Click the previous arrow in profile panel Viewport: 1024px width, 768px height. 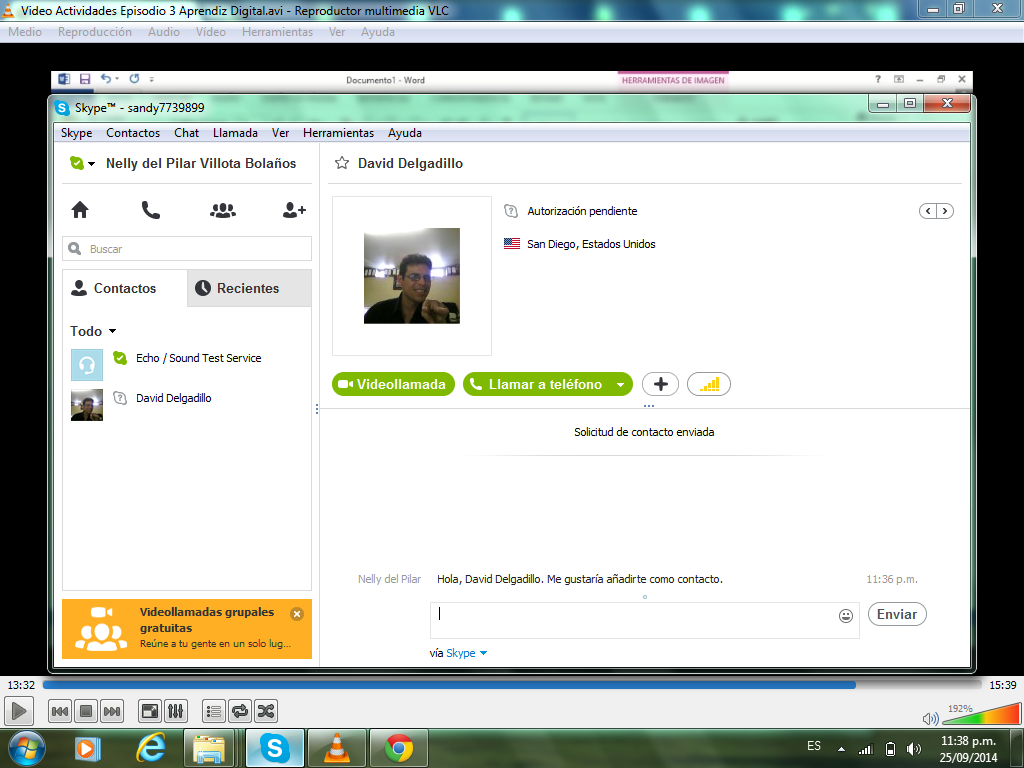point(928,211)
